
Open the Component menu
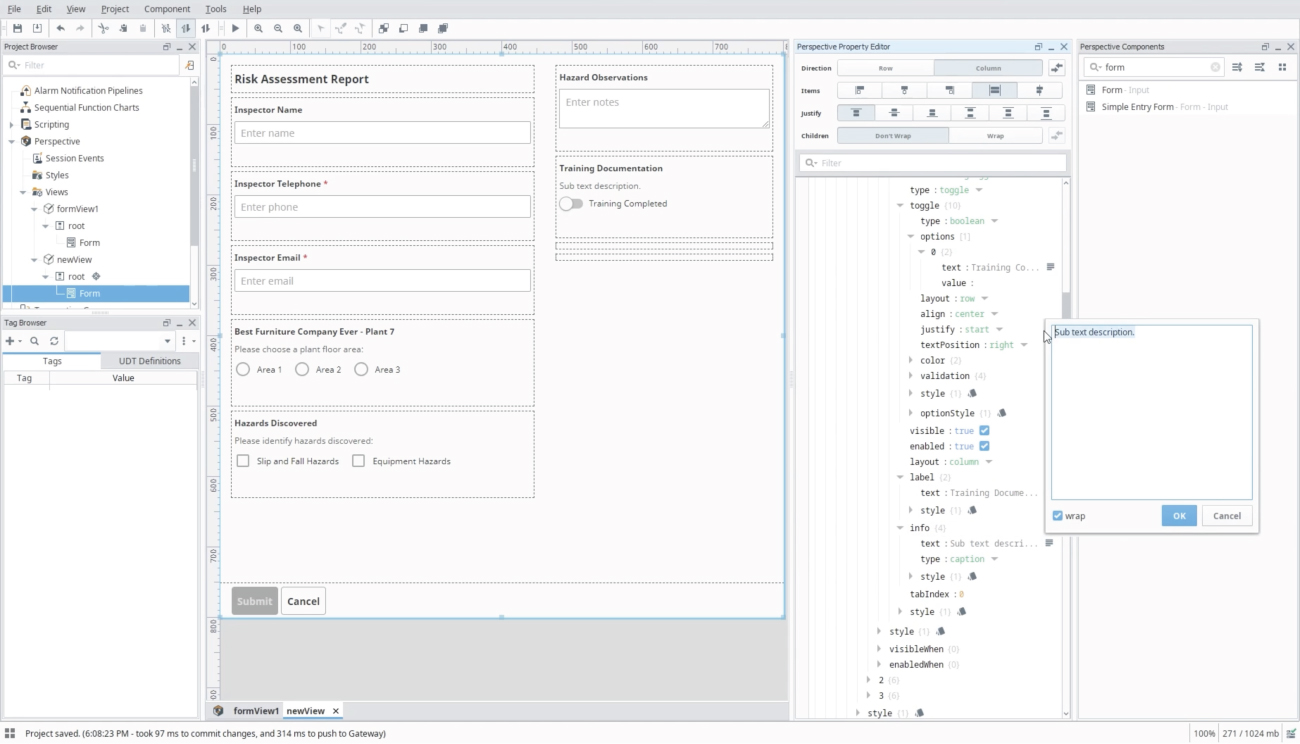pyautogui.click(x=167, y=8)
